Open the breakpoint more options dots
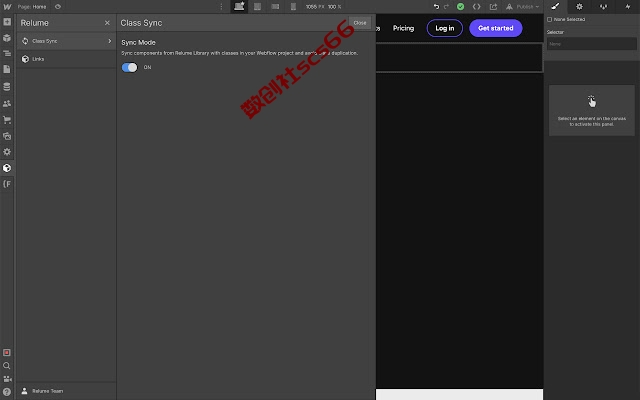The height and width of the screenshot is (400, 640). click(x=221, y=7)
